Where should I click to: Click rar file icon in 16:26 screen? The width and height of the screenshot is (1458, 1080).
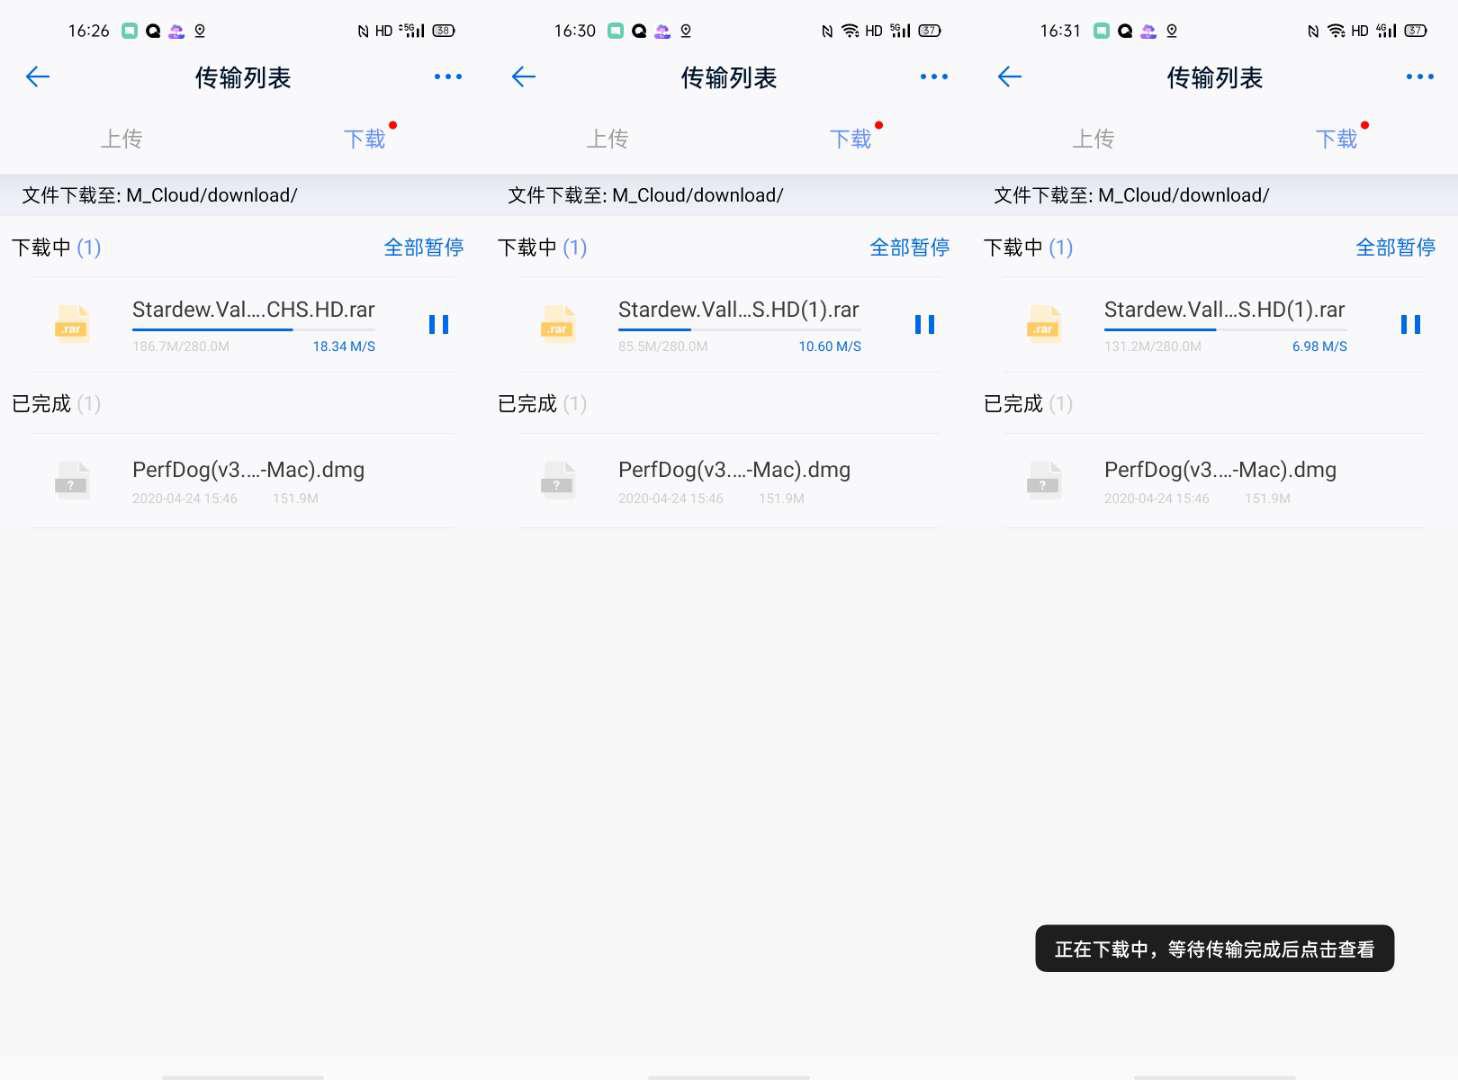[72, 324]
